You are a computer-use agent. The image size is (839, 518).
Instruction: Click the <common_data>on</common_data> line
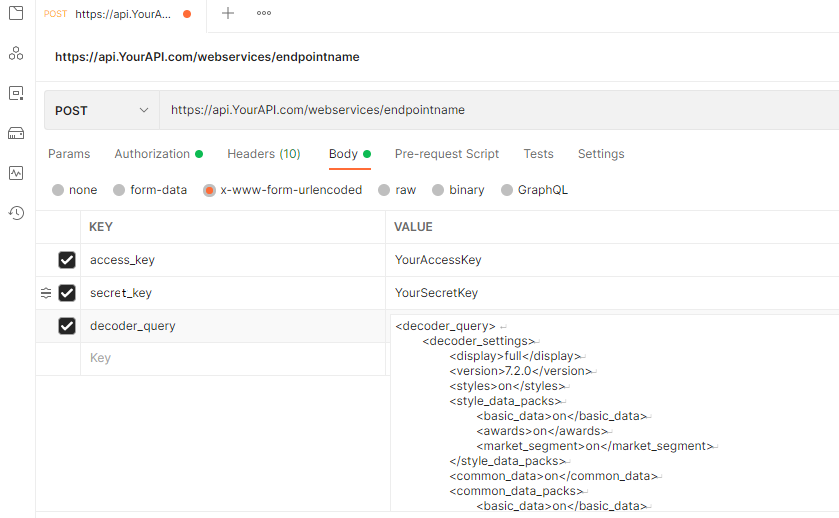click(553, 476)
